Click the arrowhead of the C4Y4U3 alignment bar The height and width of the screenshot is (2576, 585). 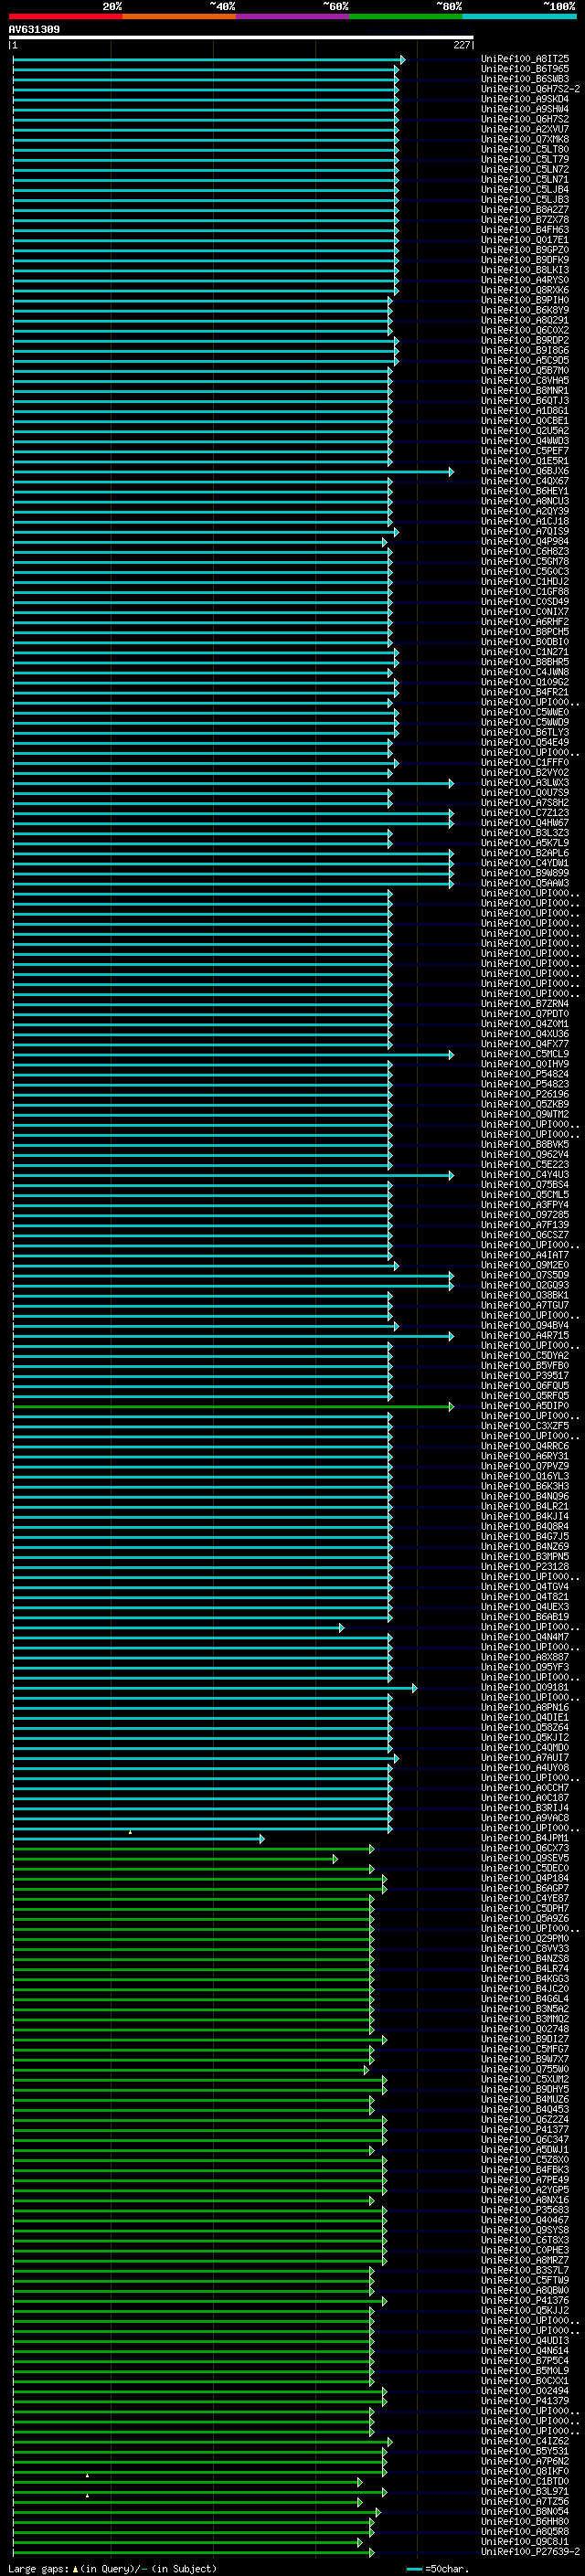coord(451,1175)
